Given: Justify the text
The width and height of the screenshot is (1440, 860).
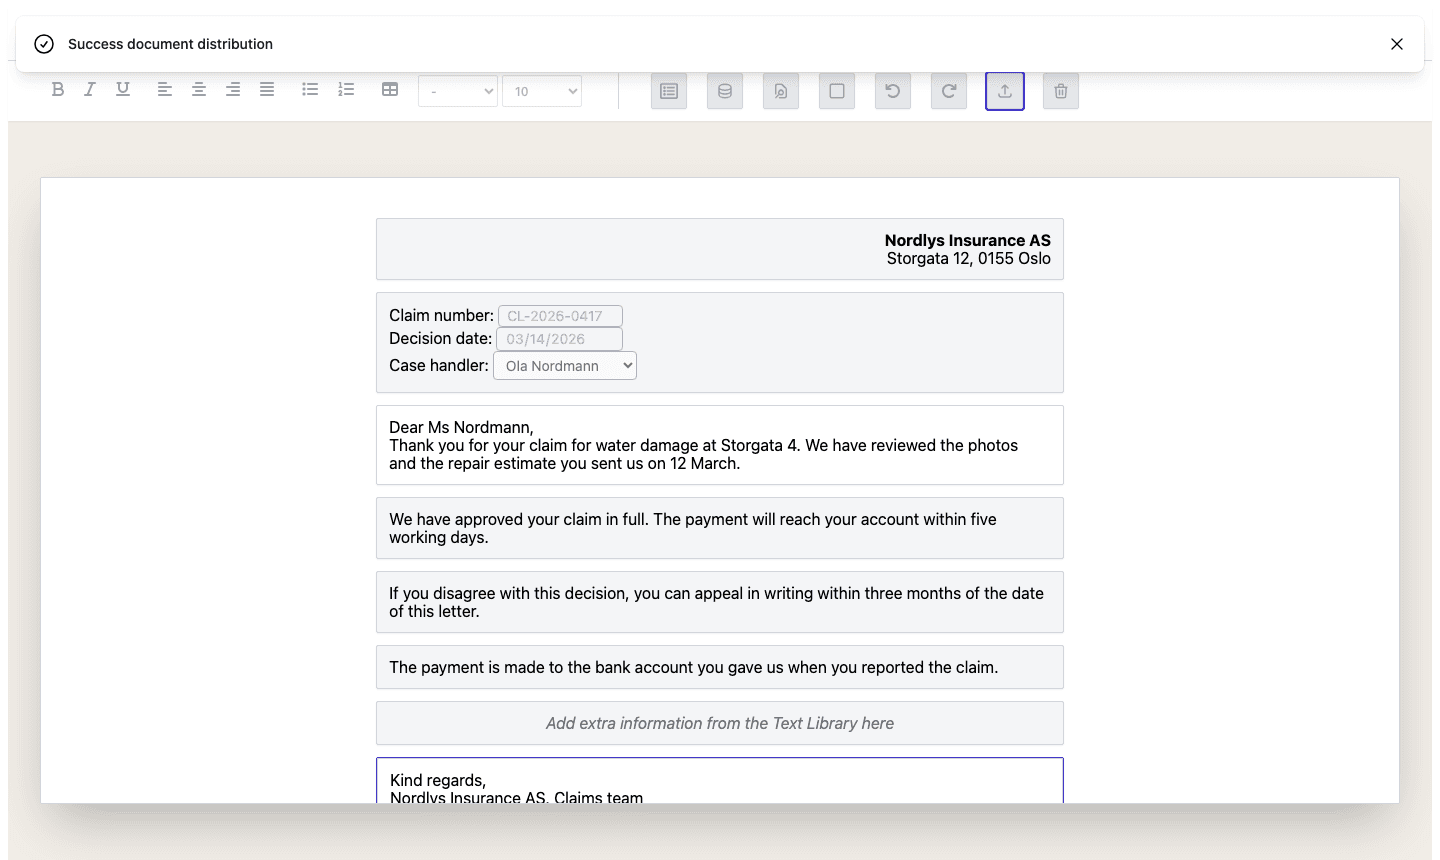Looking at the screenshot, I should point(267,89).
